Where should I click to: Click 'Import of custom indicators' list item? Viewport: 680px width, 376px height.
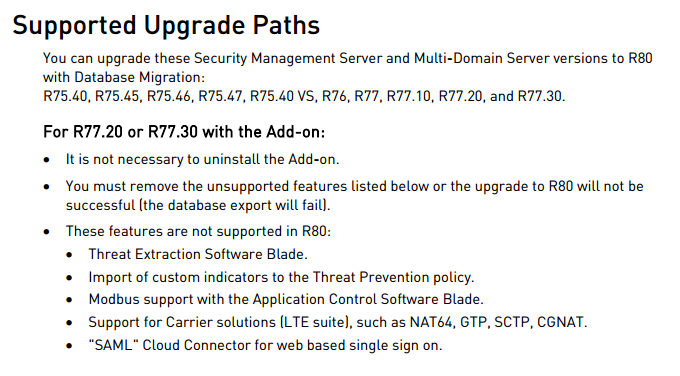coord(281,277)
